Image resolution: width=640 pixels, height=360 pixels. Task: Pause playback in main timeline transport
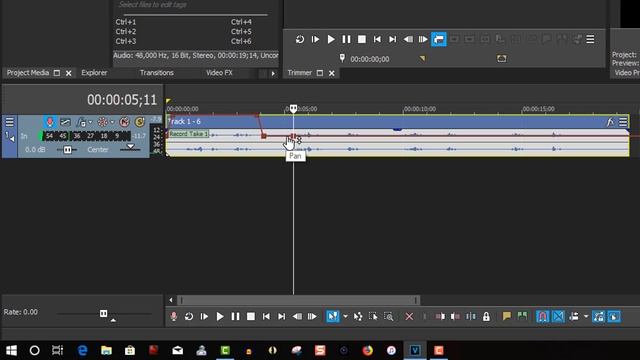click(236, 316)
